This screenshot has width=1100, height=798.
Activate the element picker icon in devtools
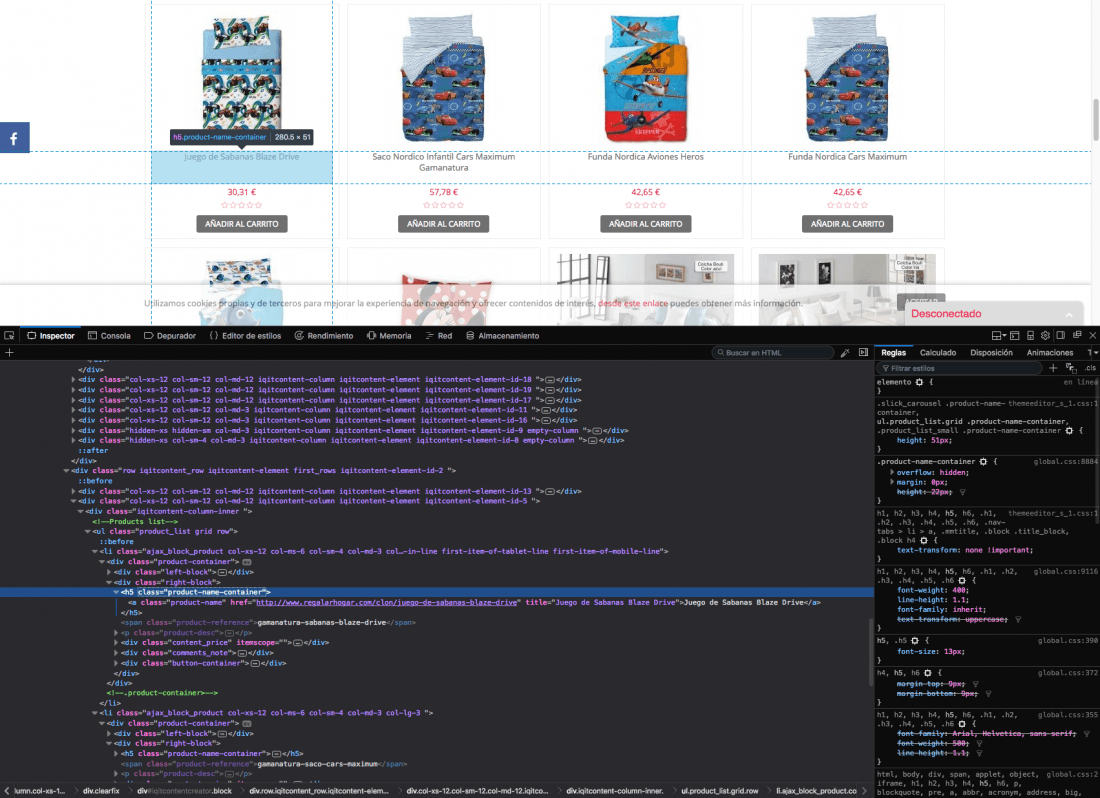tap(9, 336)
